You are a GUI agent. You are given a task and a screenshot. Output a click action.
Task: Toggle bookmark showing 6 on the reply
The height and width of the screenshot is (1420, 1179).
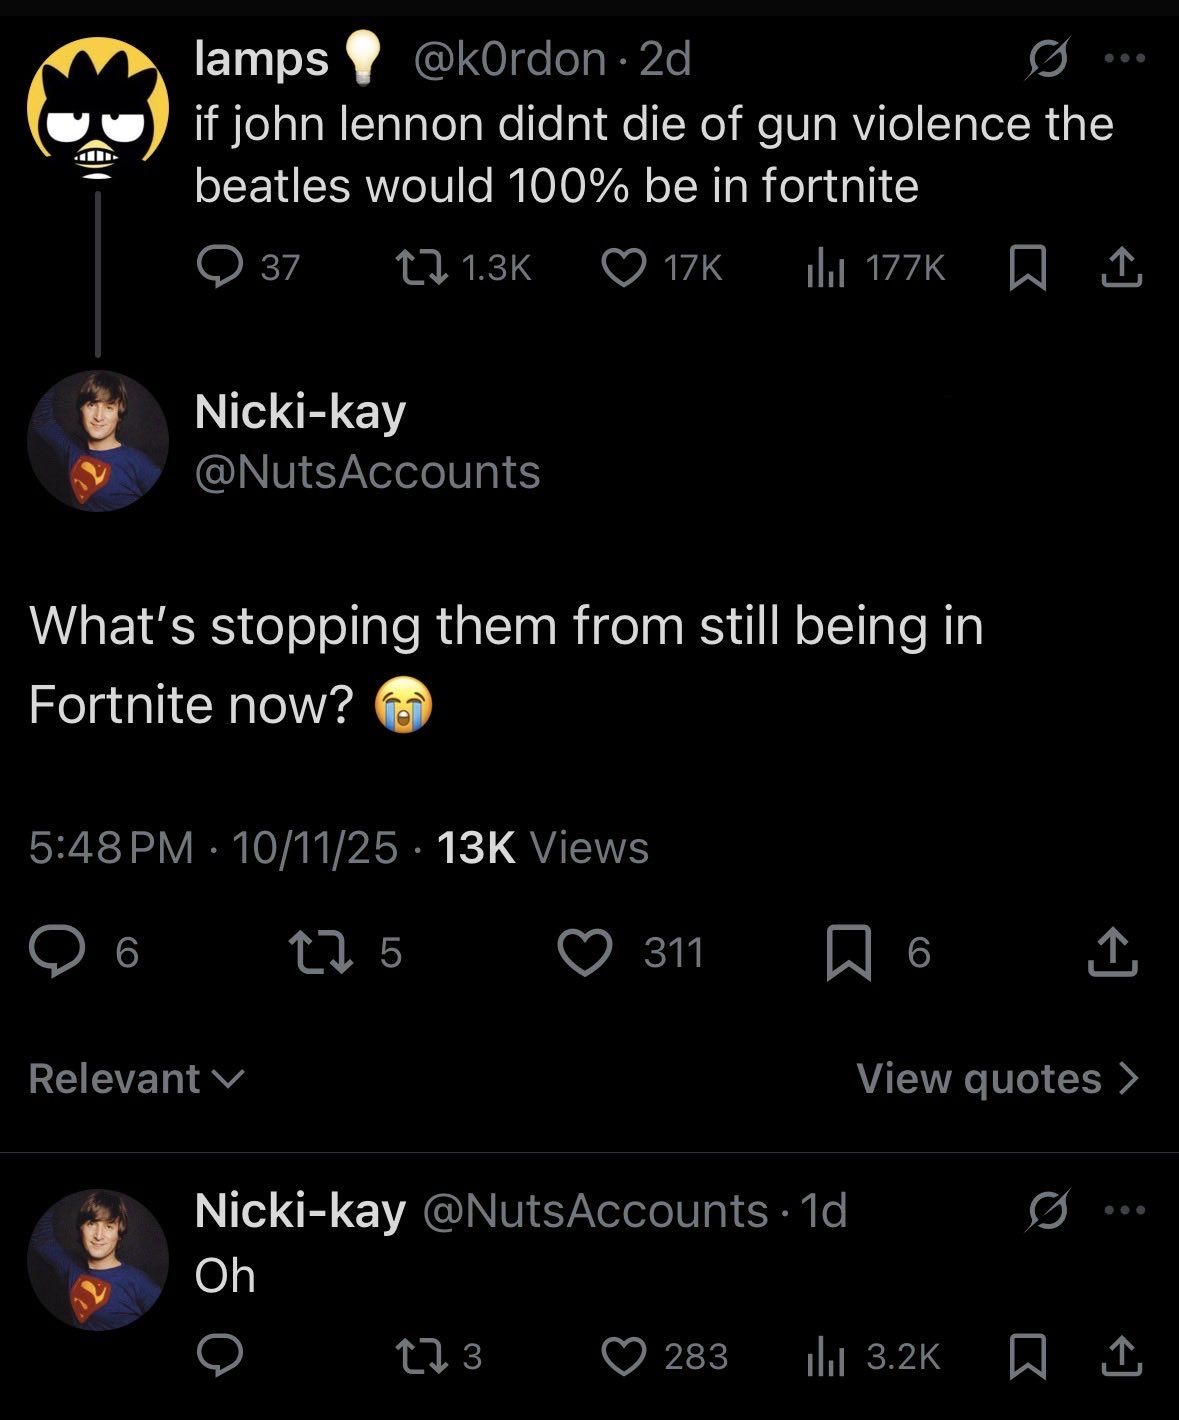point(851,953)
